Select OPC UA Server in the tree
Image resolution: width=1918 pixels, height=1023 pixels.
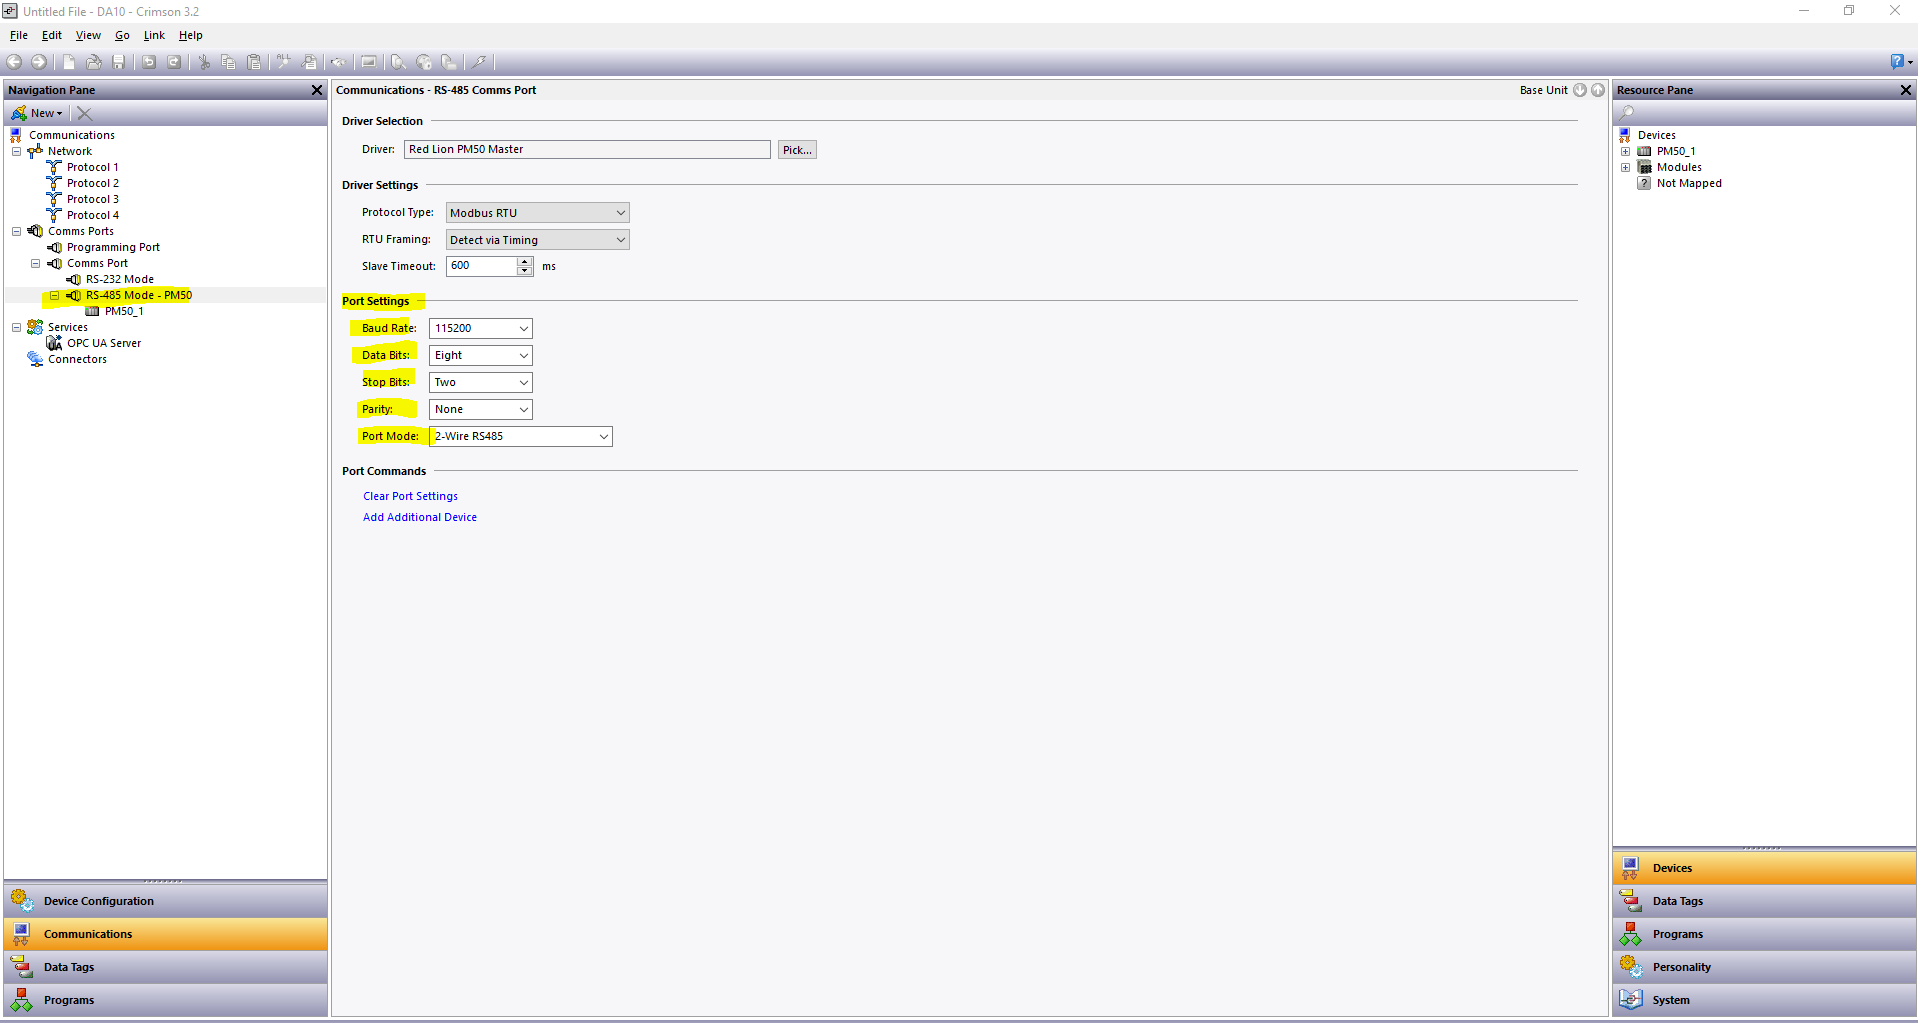click(x=104, y=343)
